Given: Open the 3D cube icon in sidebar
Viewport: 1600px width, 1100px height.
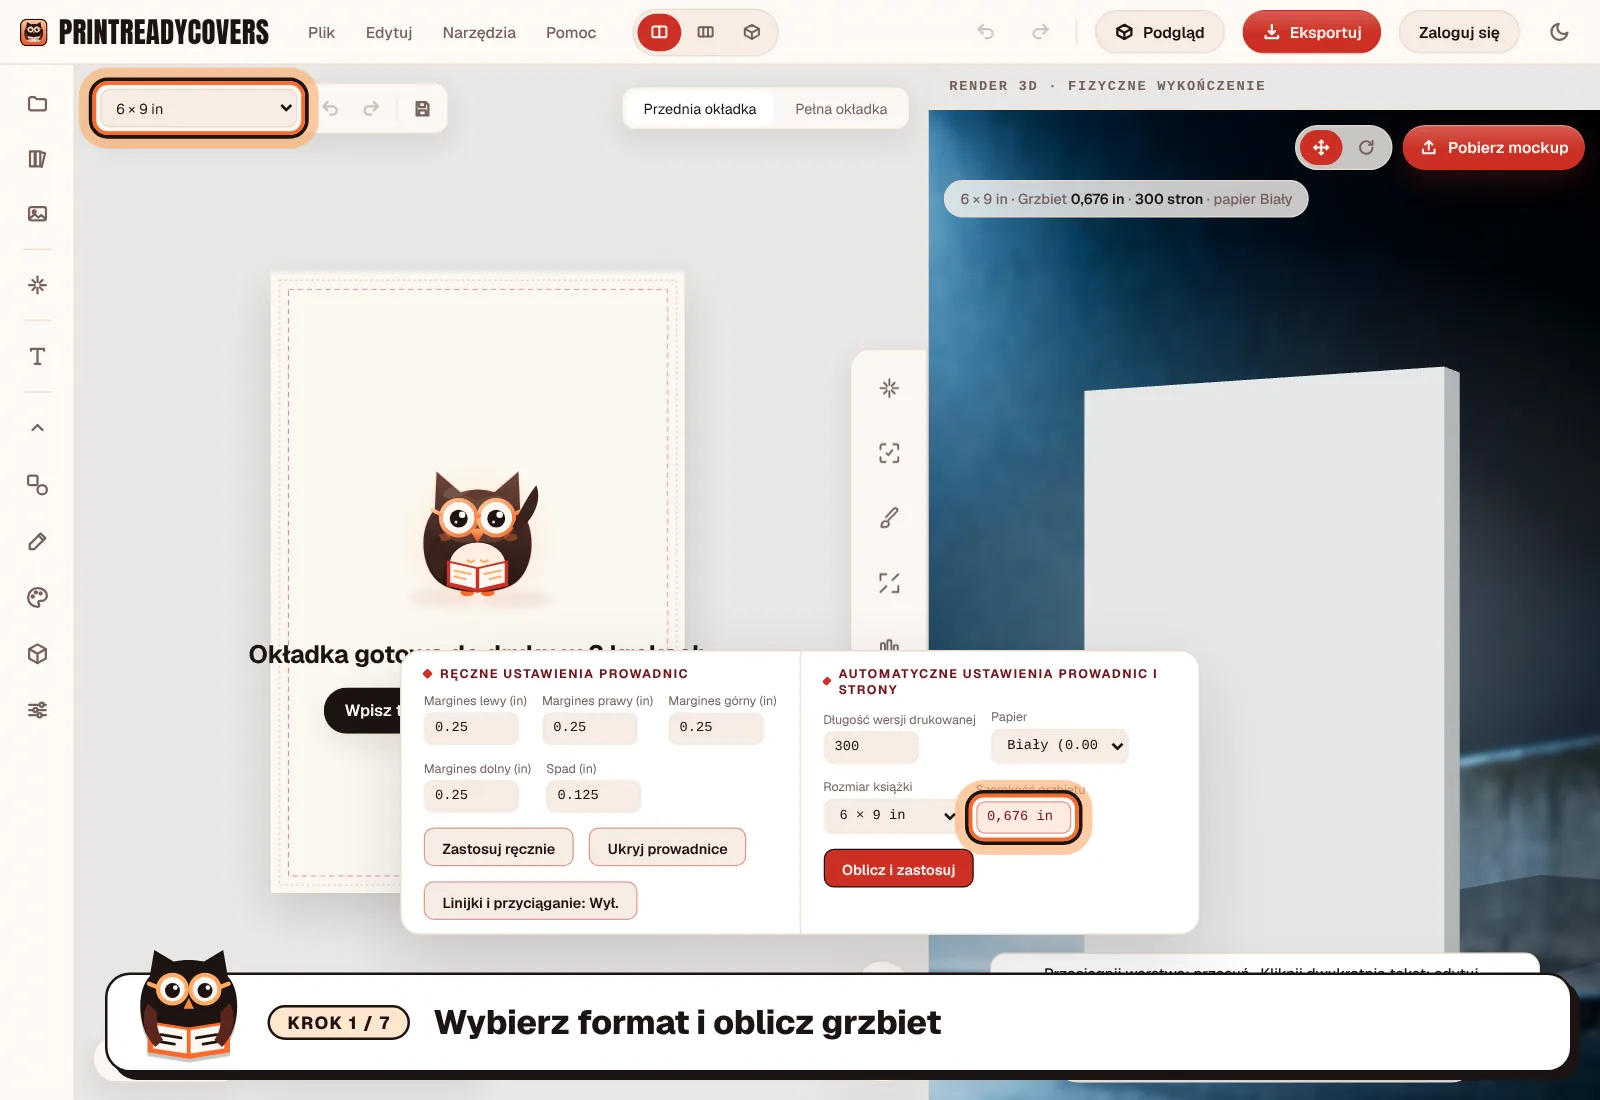Looking at the screenshot, I should 37,654.
